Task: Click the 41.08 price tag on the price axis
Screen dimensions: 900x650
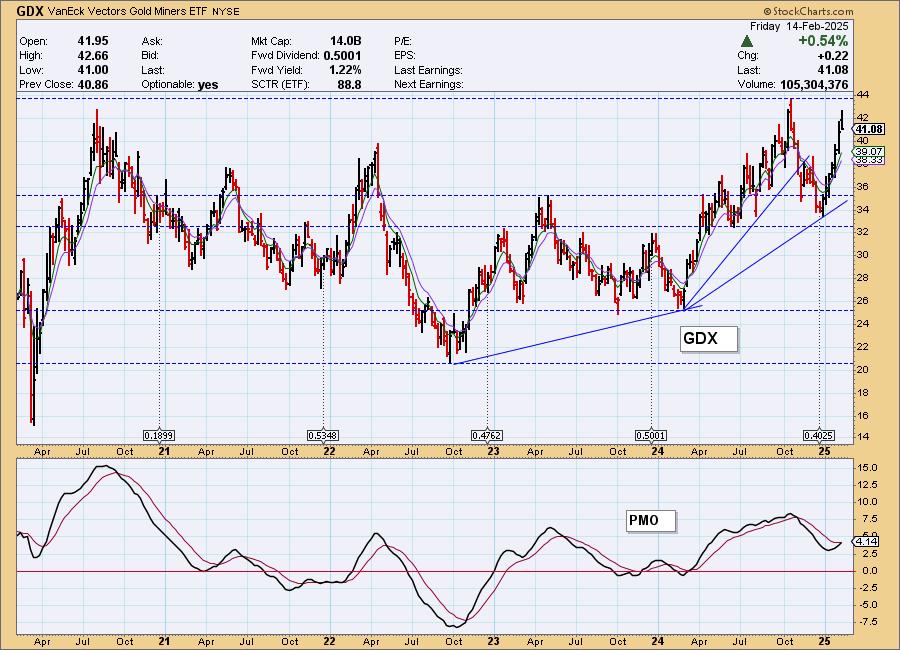Action: point(869,129)
